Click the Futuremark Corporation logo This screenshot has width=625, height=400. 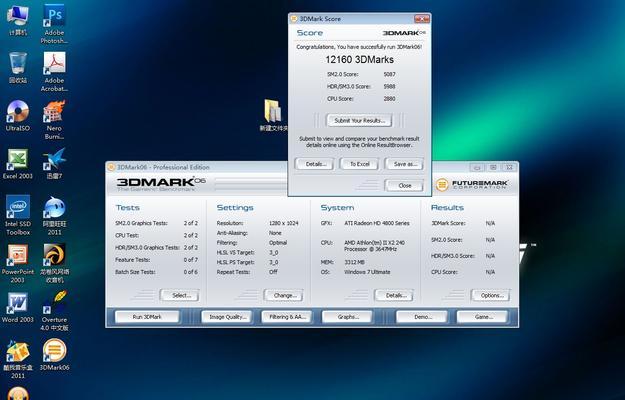coord(471,184)
